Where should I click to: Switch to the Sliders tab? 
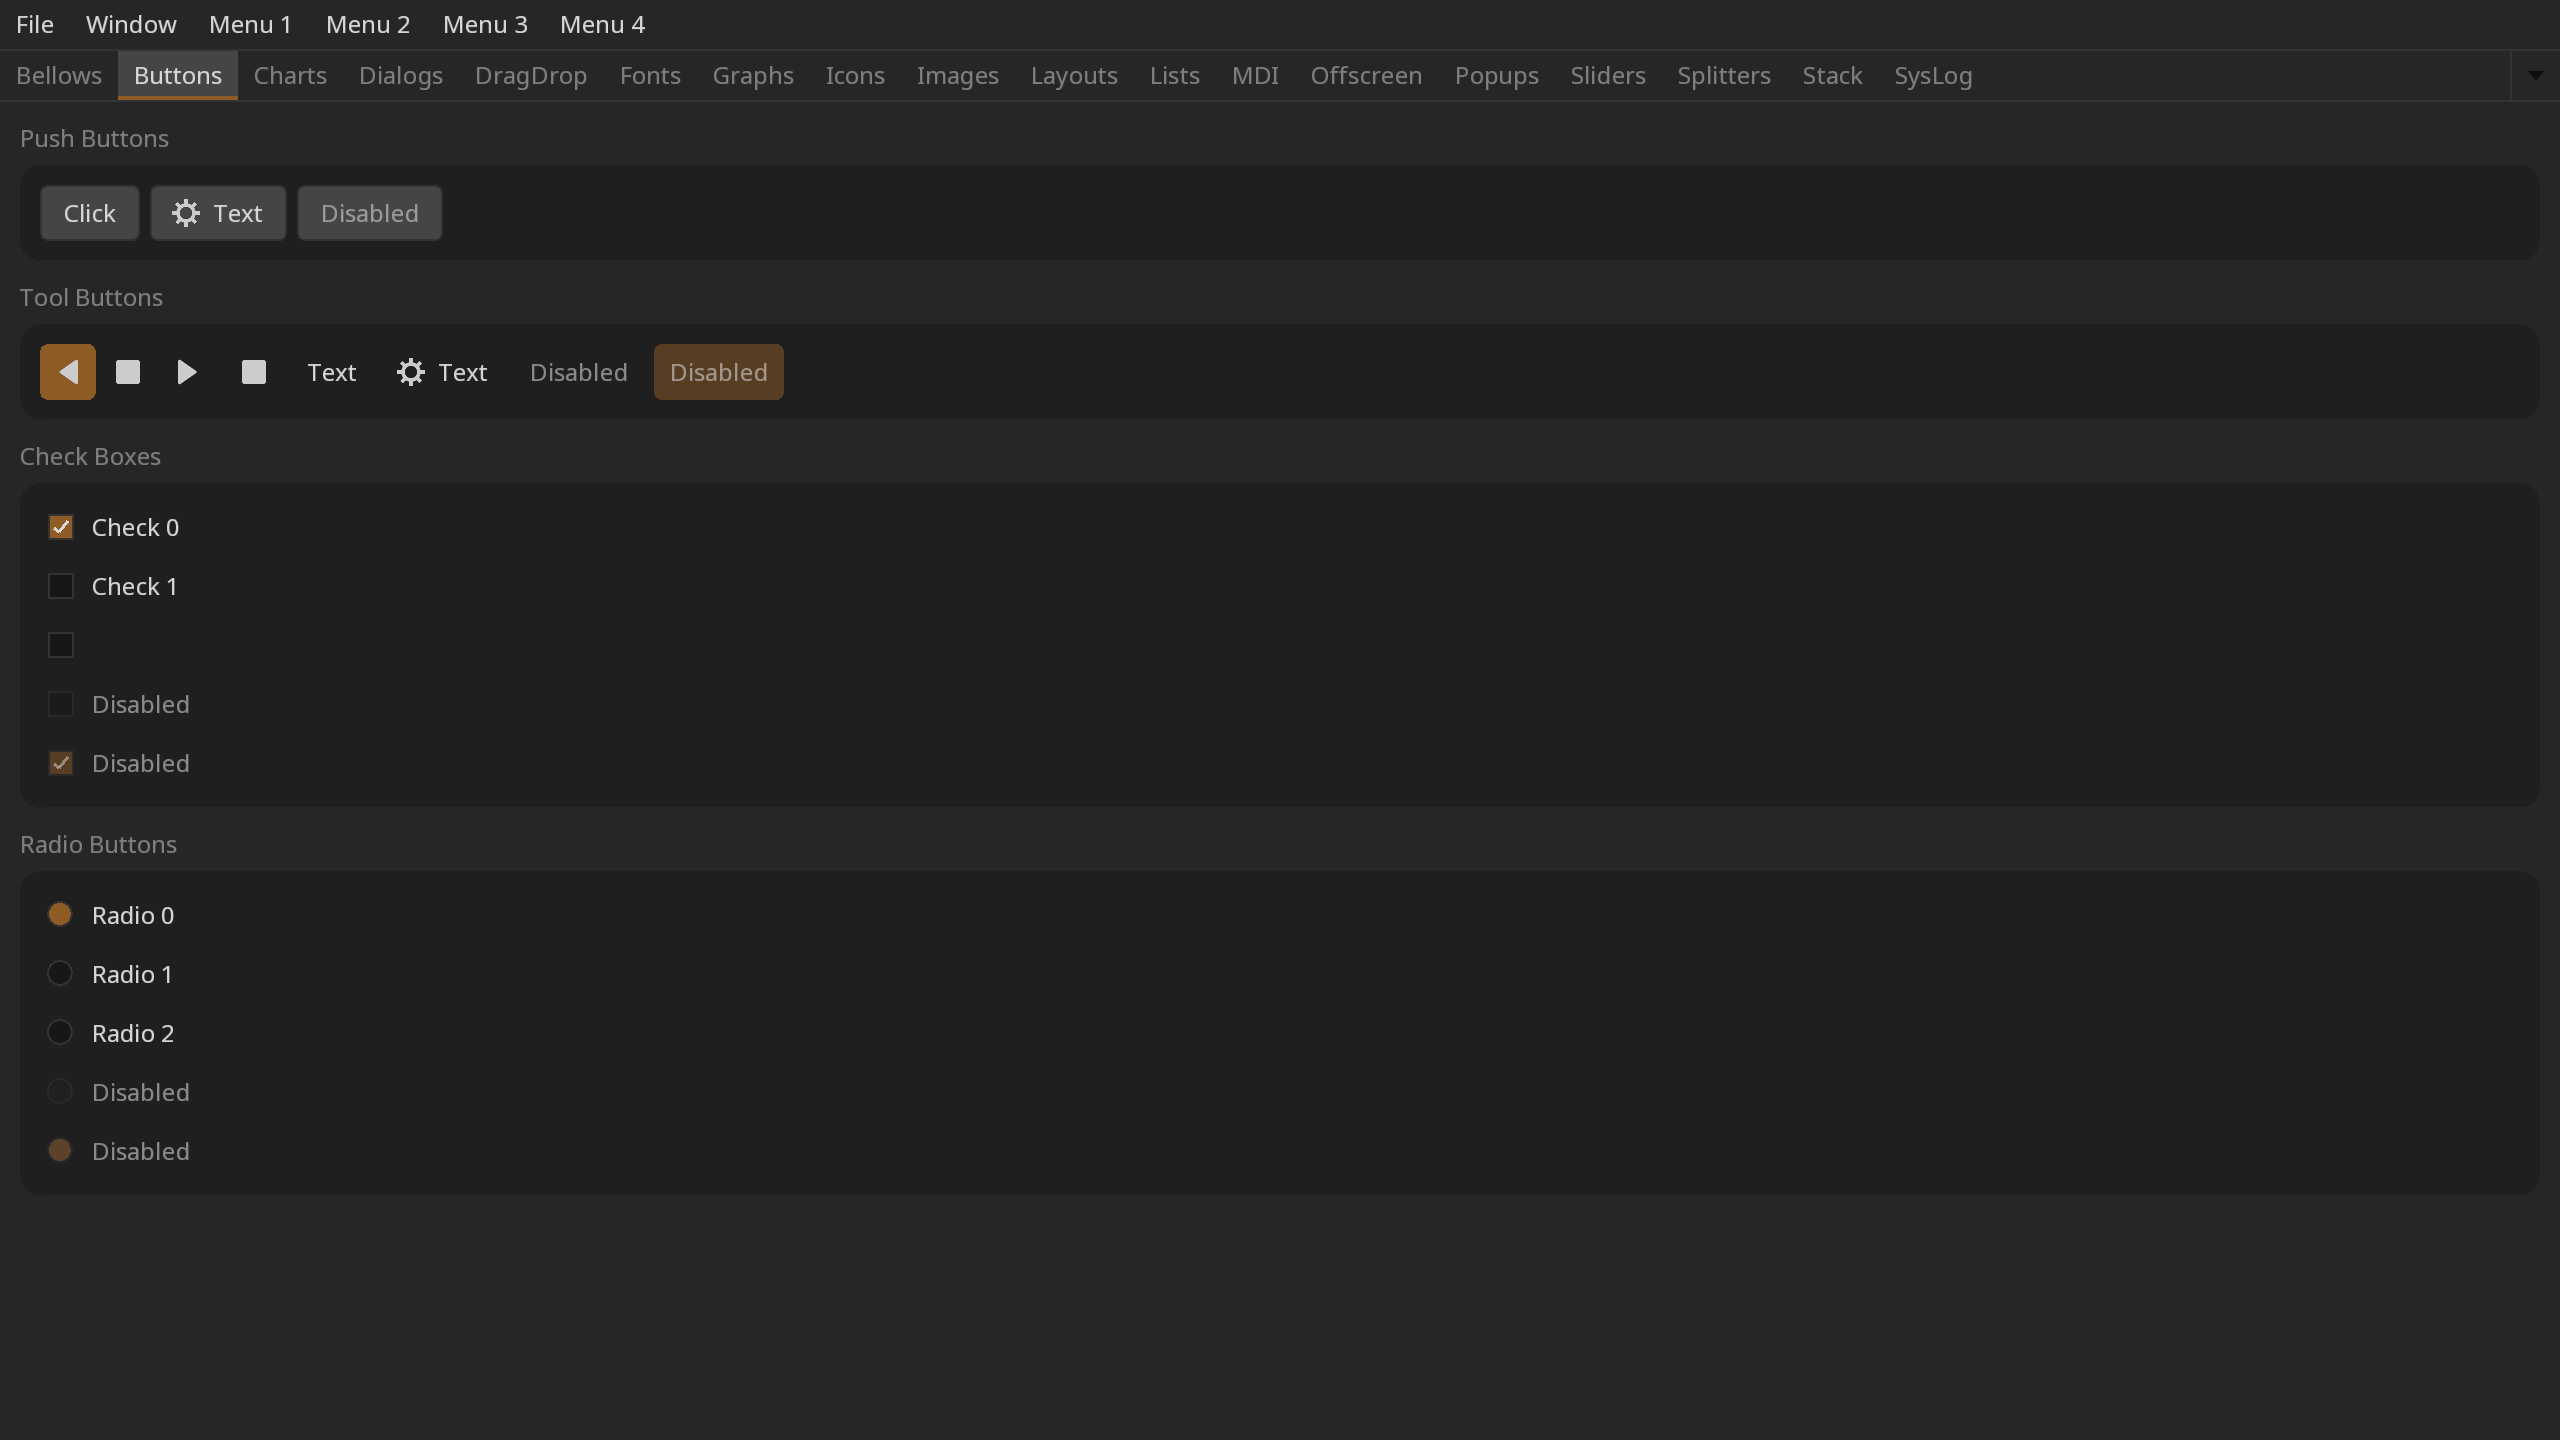tap(1608, 76)
